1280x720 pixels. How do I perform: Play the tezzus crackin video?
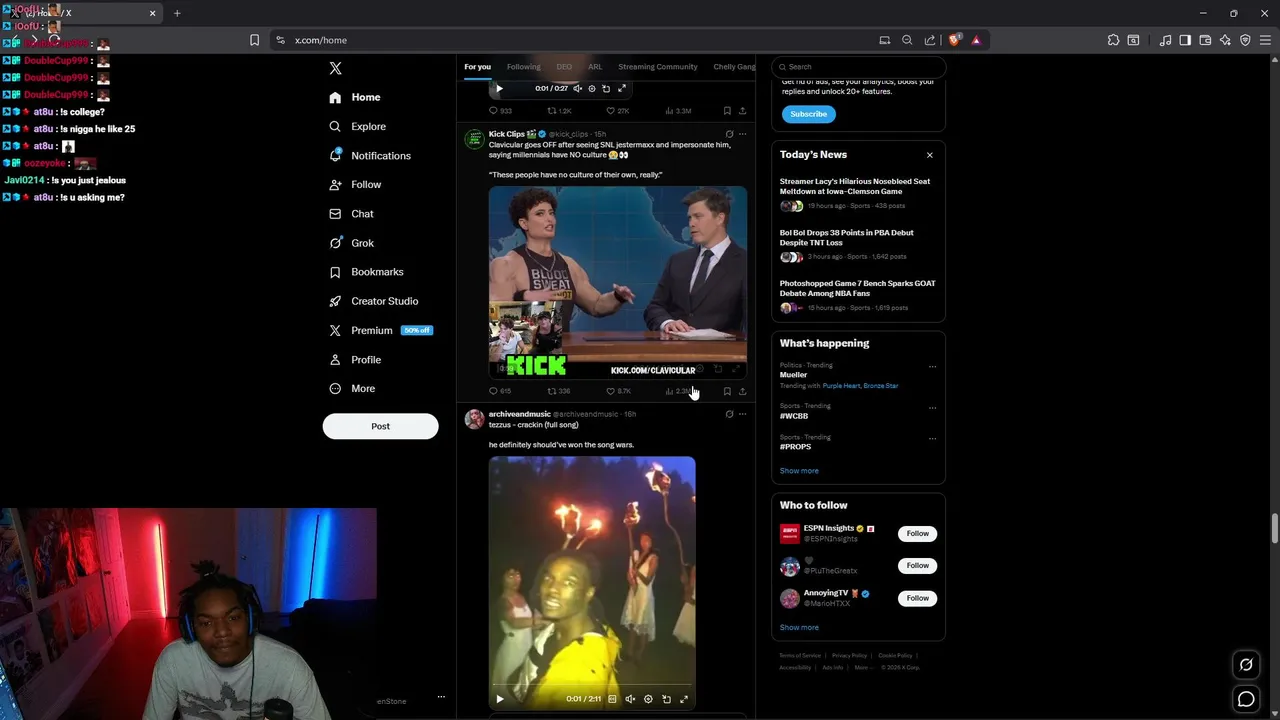point(500,699)
